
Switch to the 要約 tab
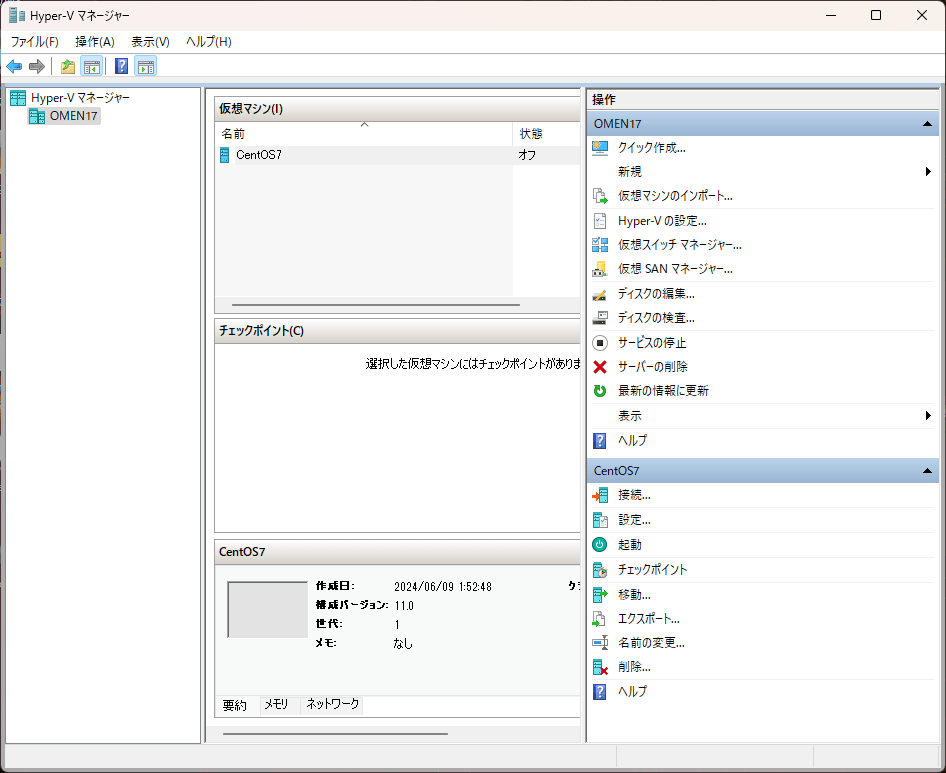235,705
